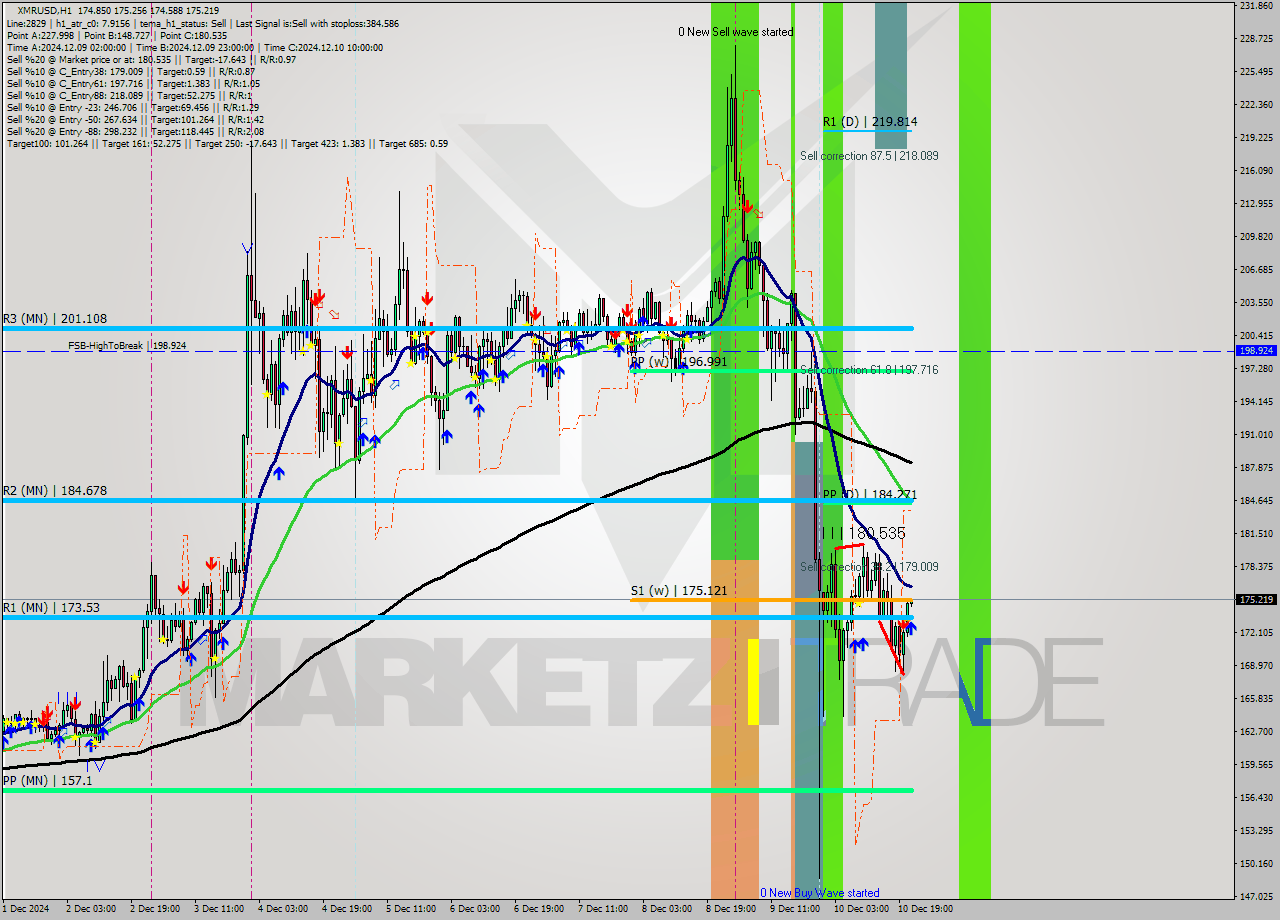The height and width of the screenshot is (920, 1280).
Task: Click the 'PP (w) | 196.991' weekly pivot label
Action: pos(679,362)
